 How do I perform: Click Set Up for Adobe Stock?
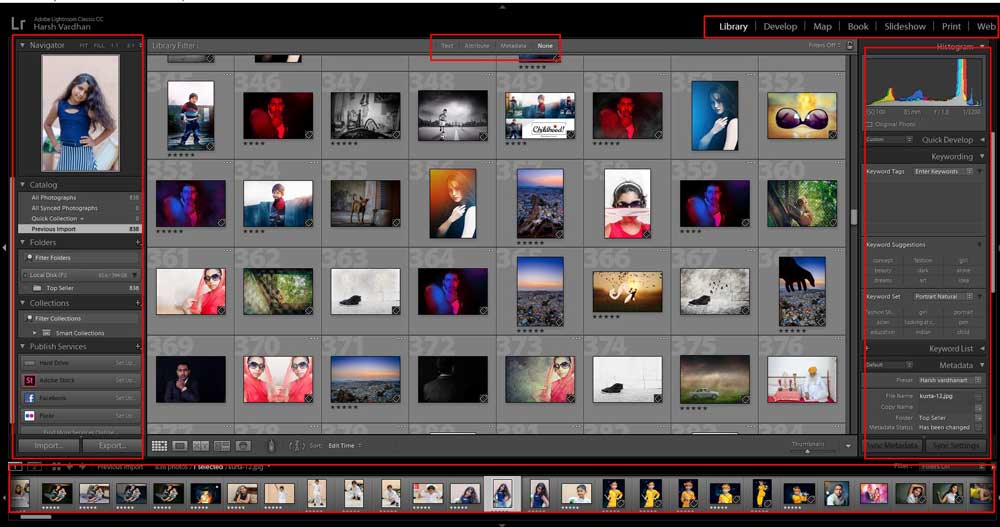tap(124, 380)
